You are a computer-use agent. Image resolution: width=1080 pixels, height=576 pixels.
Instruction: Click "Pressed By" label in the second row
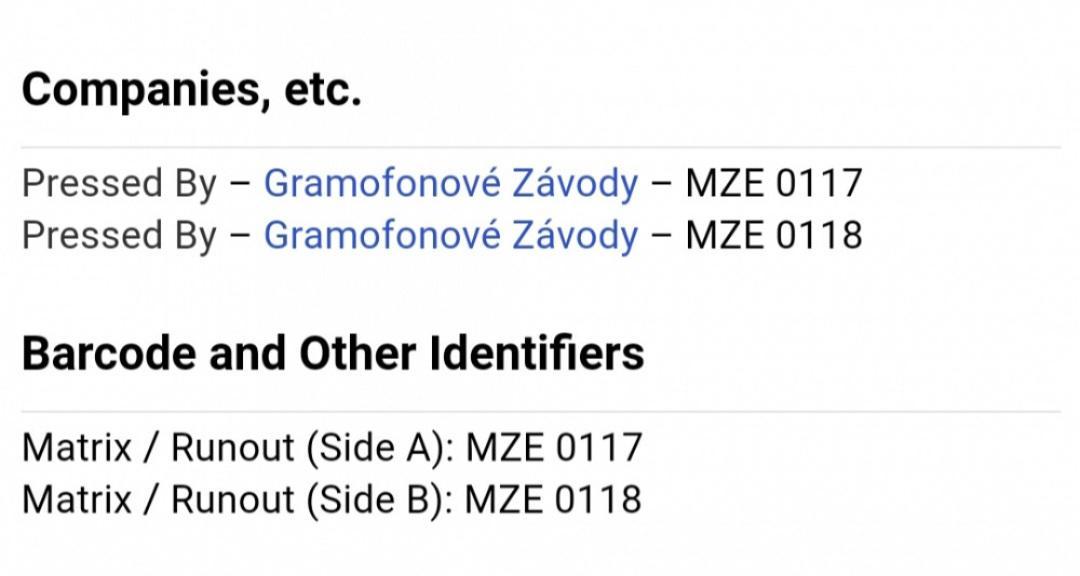click(x=118, y=235)
